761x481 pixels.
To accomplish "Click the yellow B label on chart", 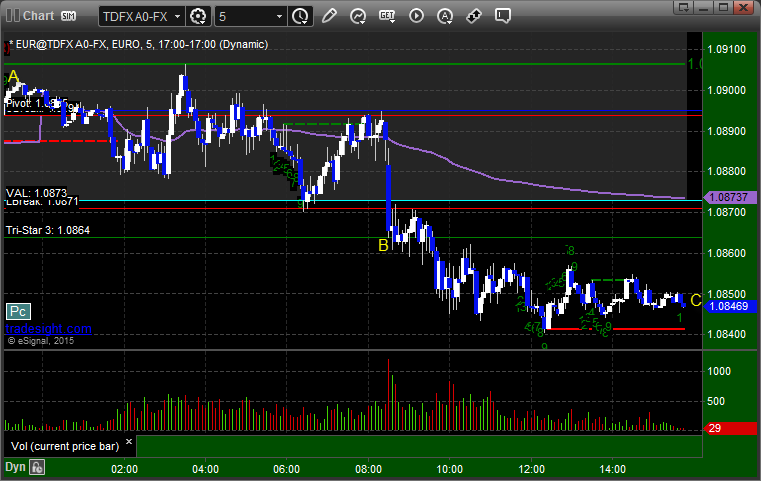I will (383, 245).
